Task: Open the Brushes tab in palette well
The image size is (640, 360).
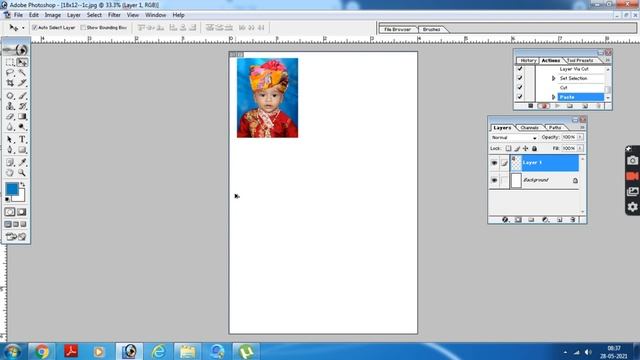Action: 431,29
